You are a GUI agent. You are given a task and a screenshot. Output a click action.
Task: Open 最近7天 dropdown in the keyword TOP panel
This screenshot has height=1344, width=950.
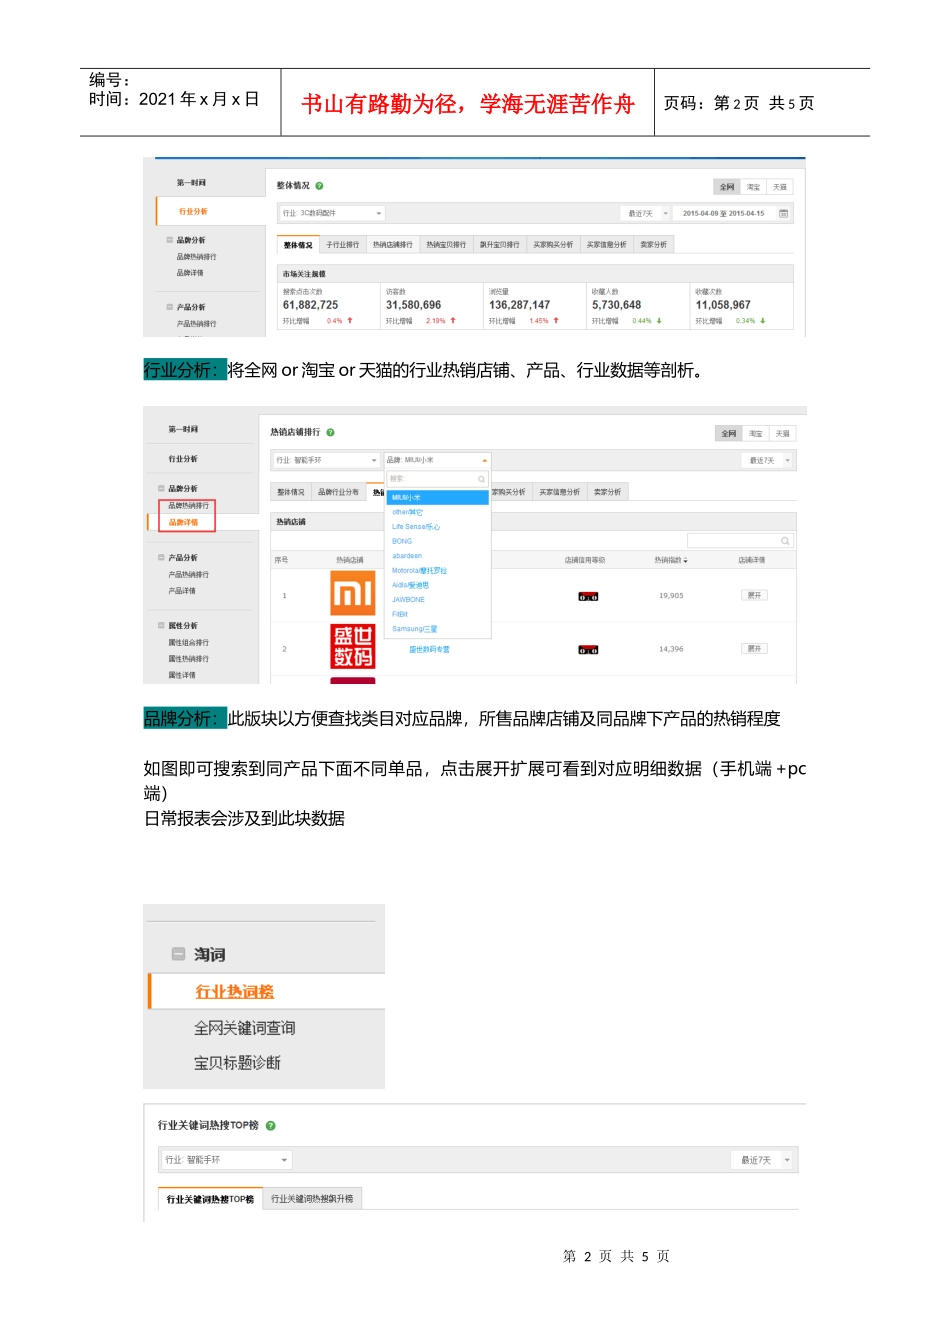(762, 1160)
